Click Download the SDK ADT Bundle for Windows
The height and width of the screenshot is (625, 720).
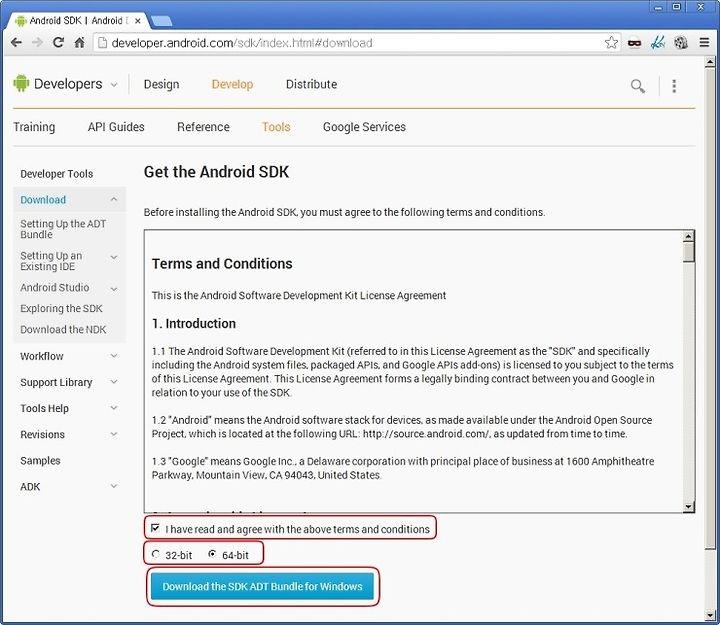coord(262,586)
